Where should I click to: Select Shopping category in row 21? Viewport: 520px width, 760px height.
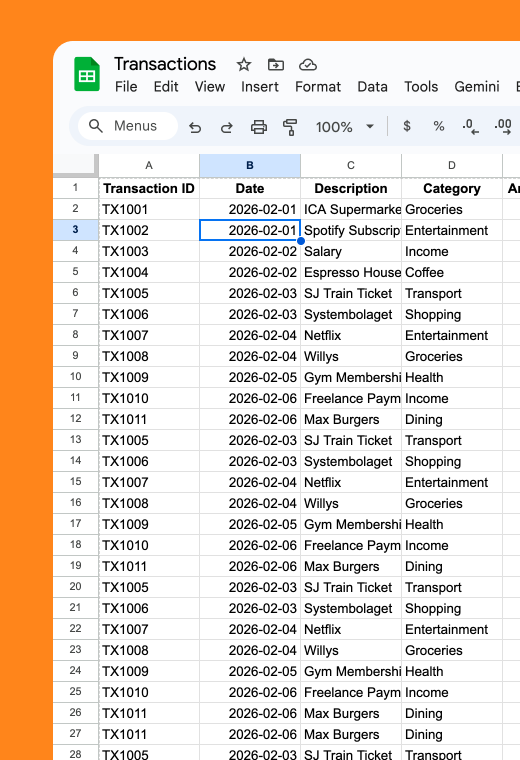(x=452, y=608)
